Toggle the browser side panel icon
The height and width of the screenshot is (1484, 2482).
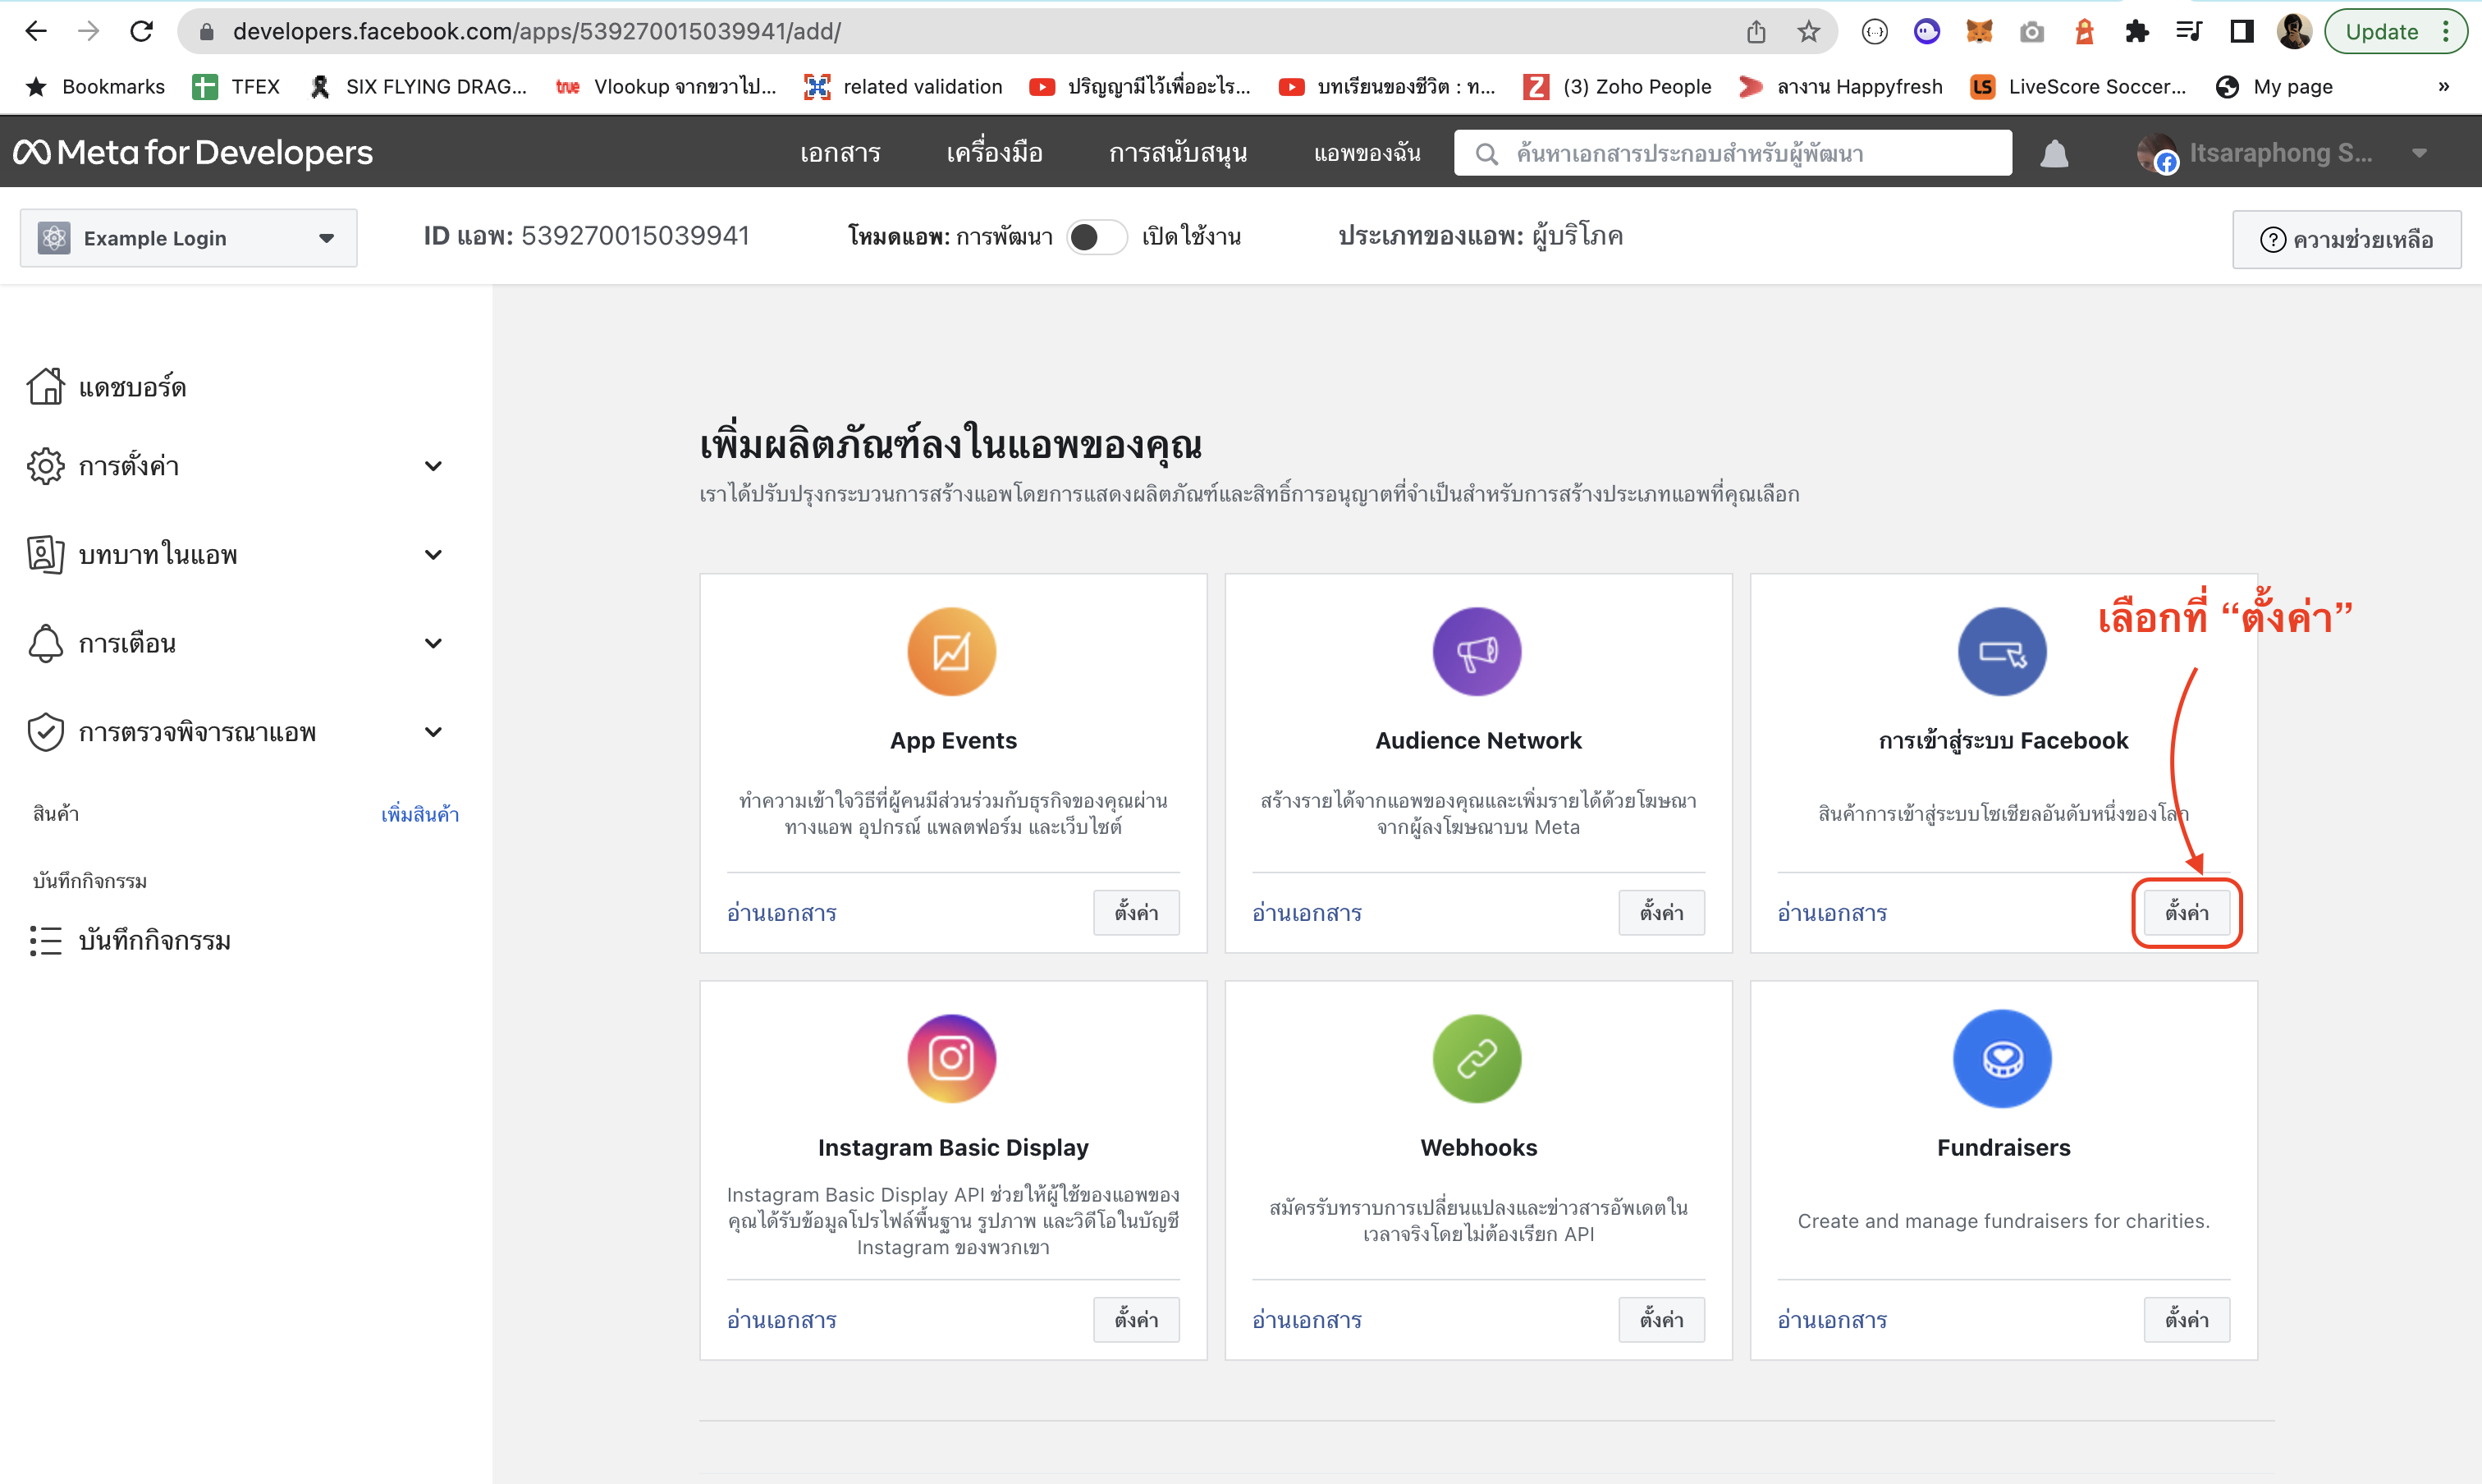click(x=2241, y=31)
